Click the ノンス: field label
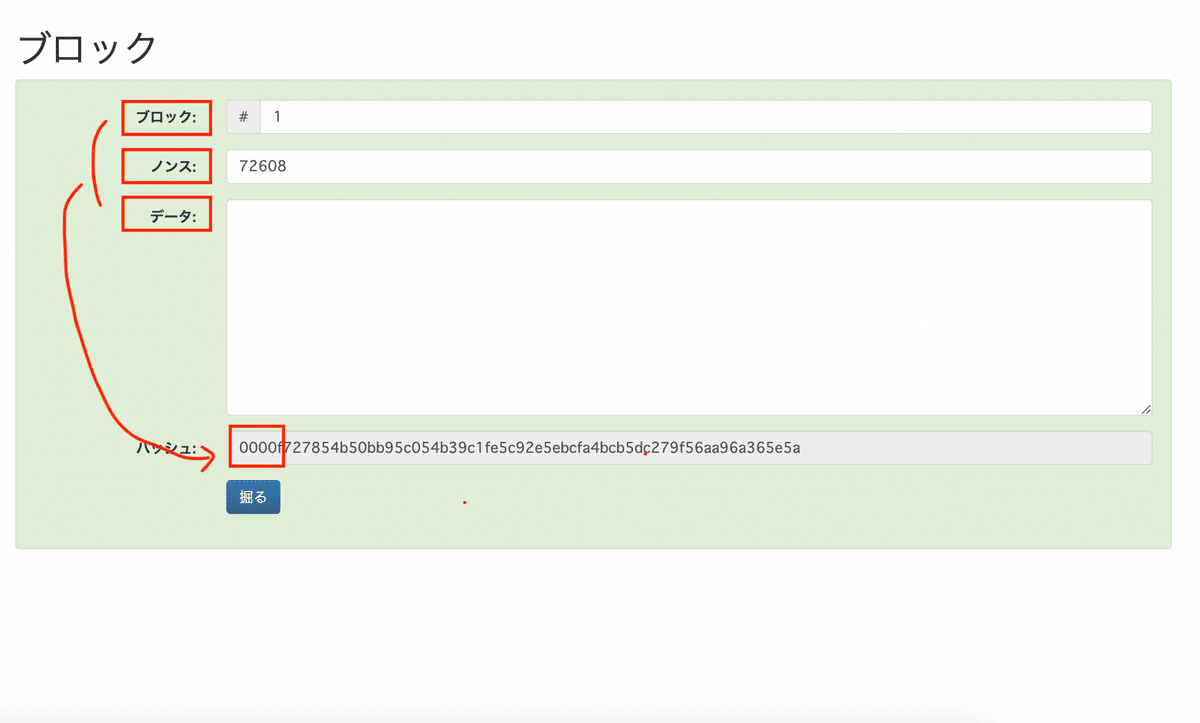 pyautogui.click(x=173, y=167)
